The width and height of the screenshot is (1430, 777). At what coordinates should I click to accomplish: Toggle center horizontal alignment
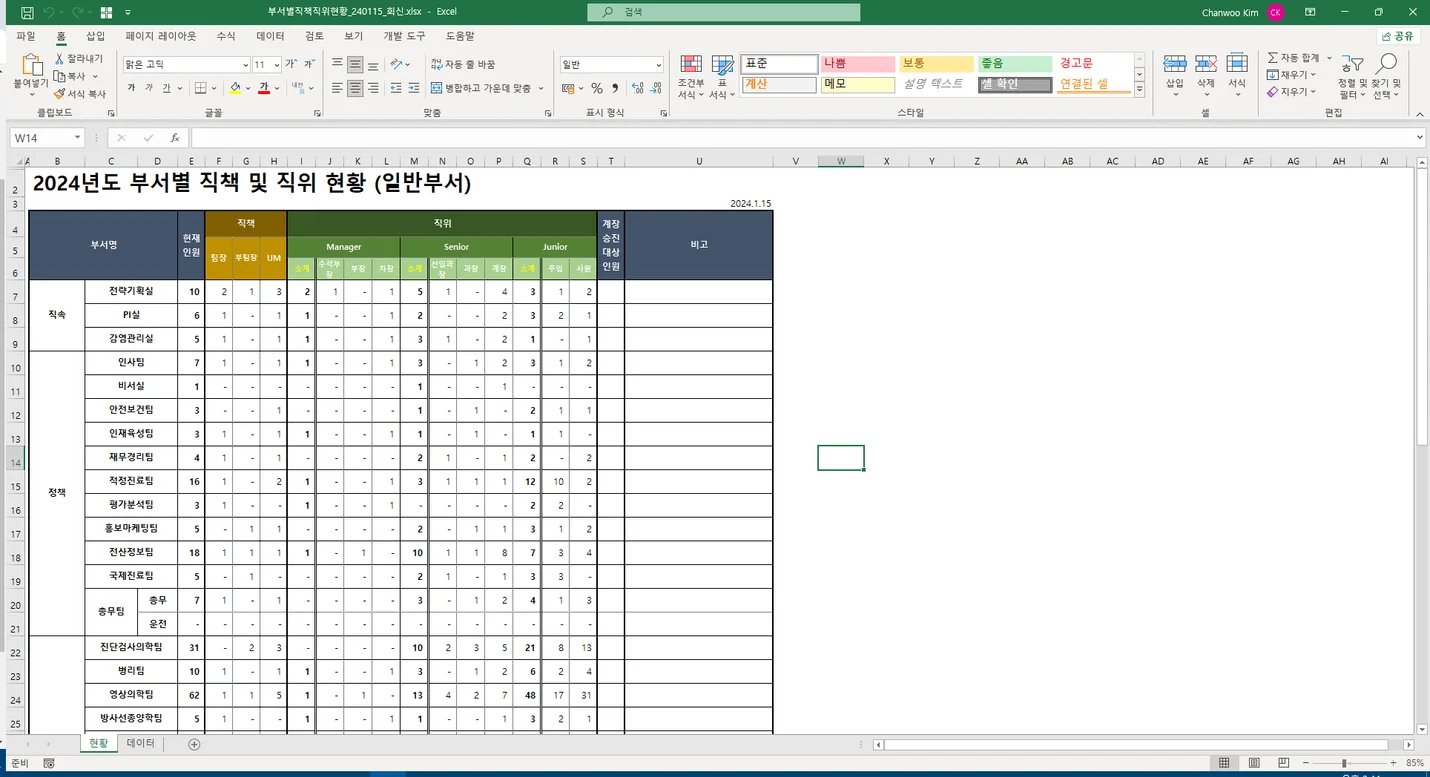[x=355, y=88]
